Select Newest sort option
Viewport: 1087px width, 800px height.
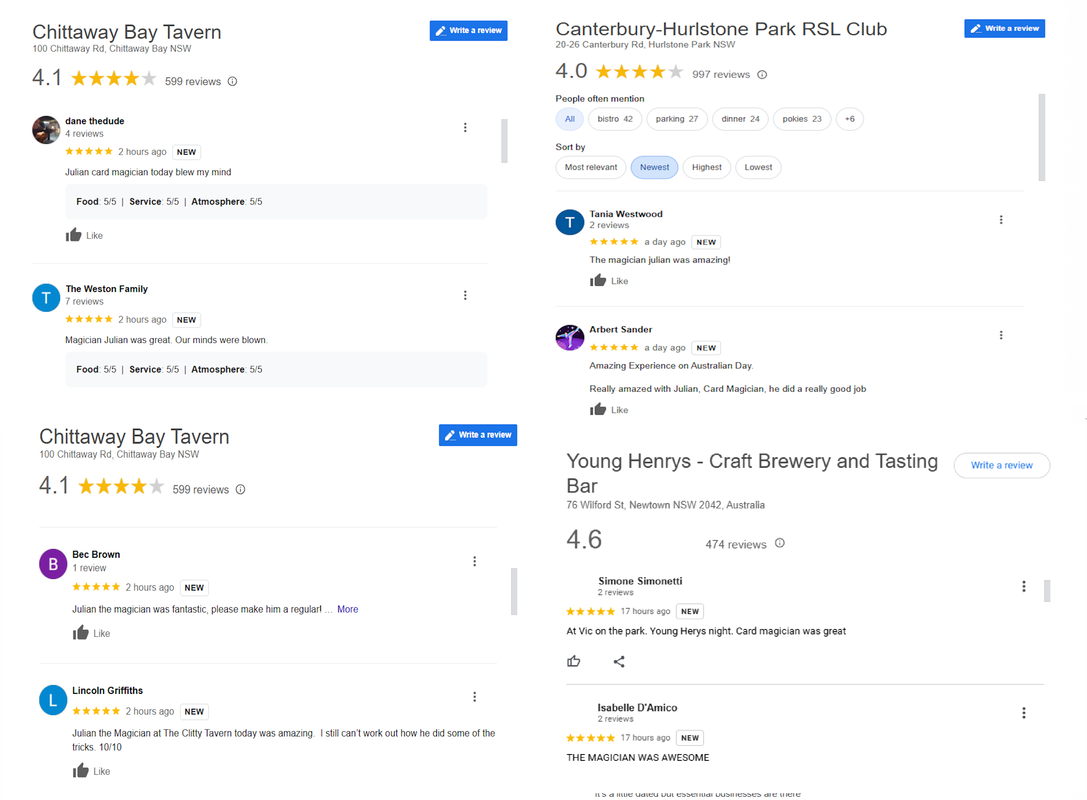click(x=654, y=167)
